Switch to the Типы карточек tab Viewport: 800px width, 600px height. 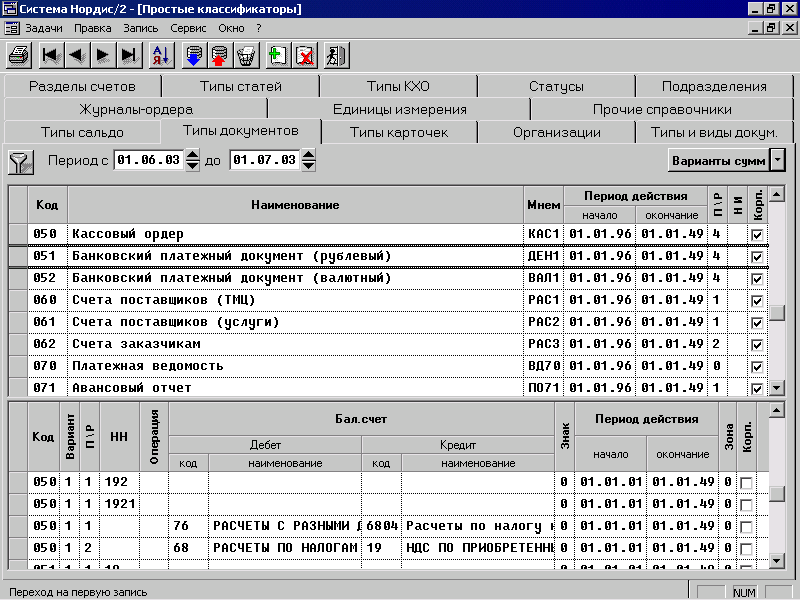399,132
